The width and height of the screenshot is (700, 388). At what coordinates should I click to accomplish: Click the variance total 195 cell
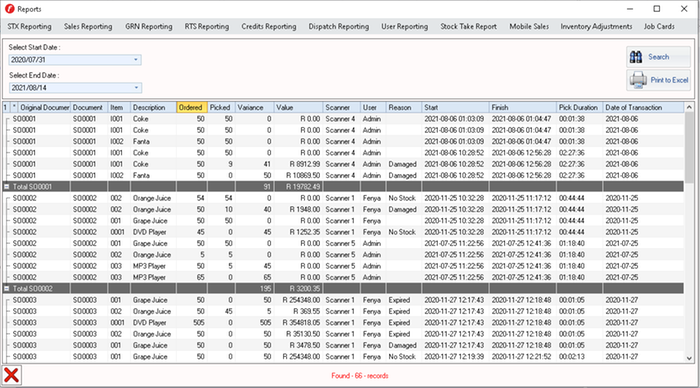coord(254,288)
